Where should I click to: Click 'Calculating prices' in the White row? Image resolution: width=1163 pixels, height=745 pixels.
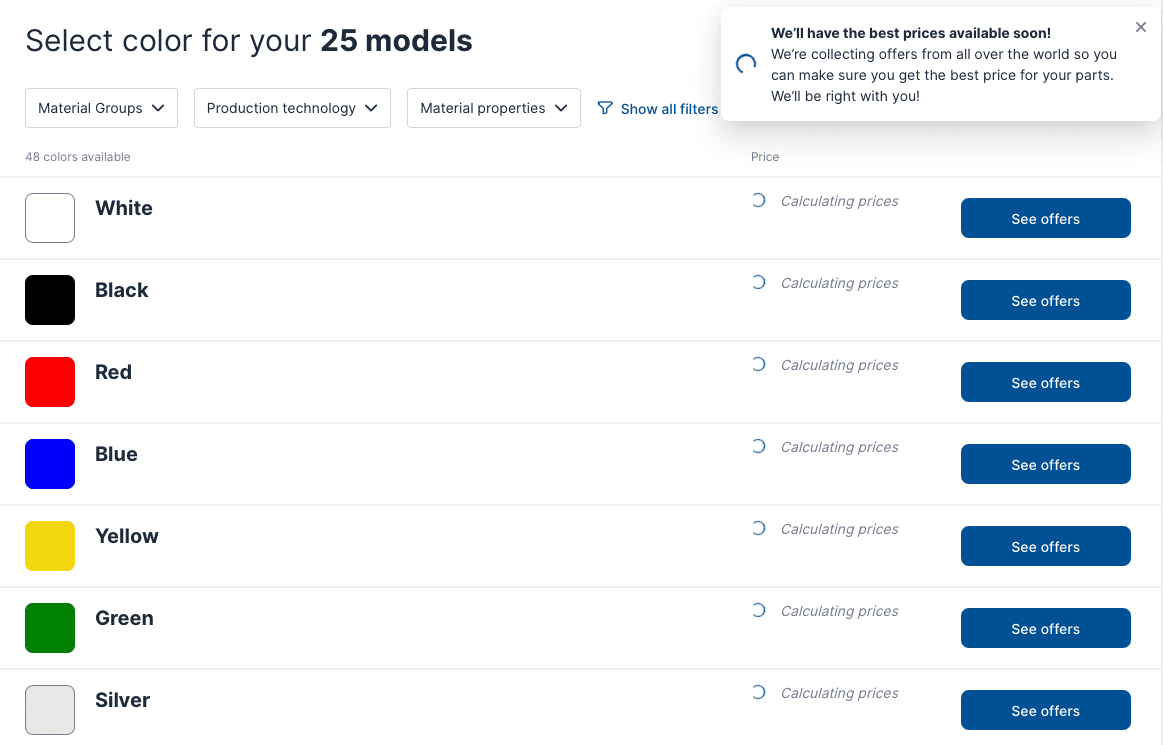840,201
